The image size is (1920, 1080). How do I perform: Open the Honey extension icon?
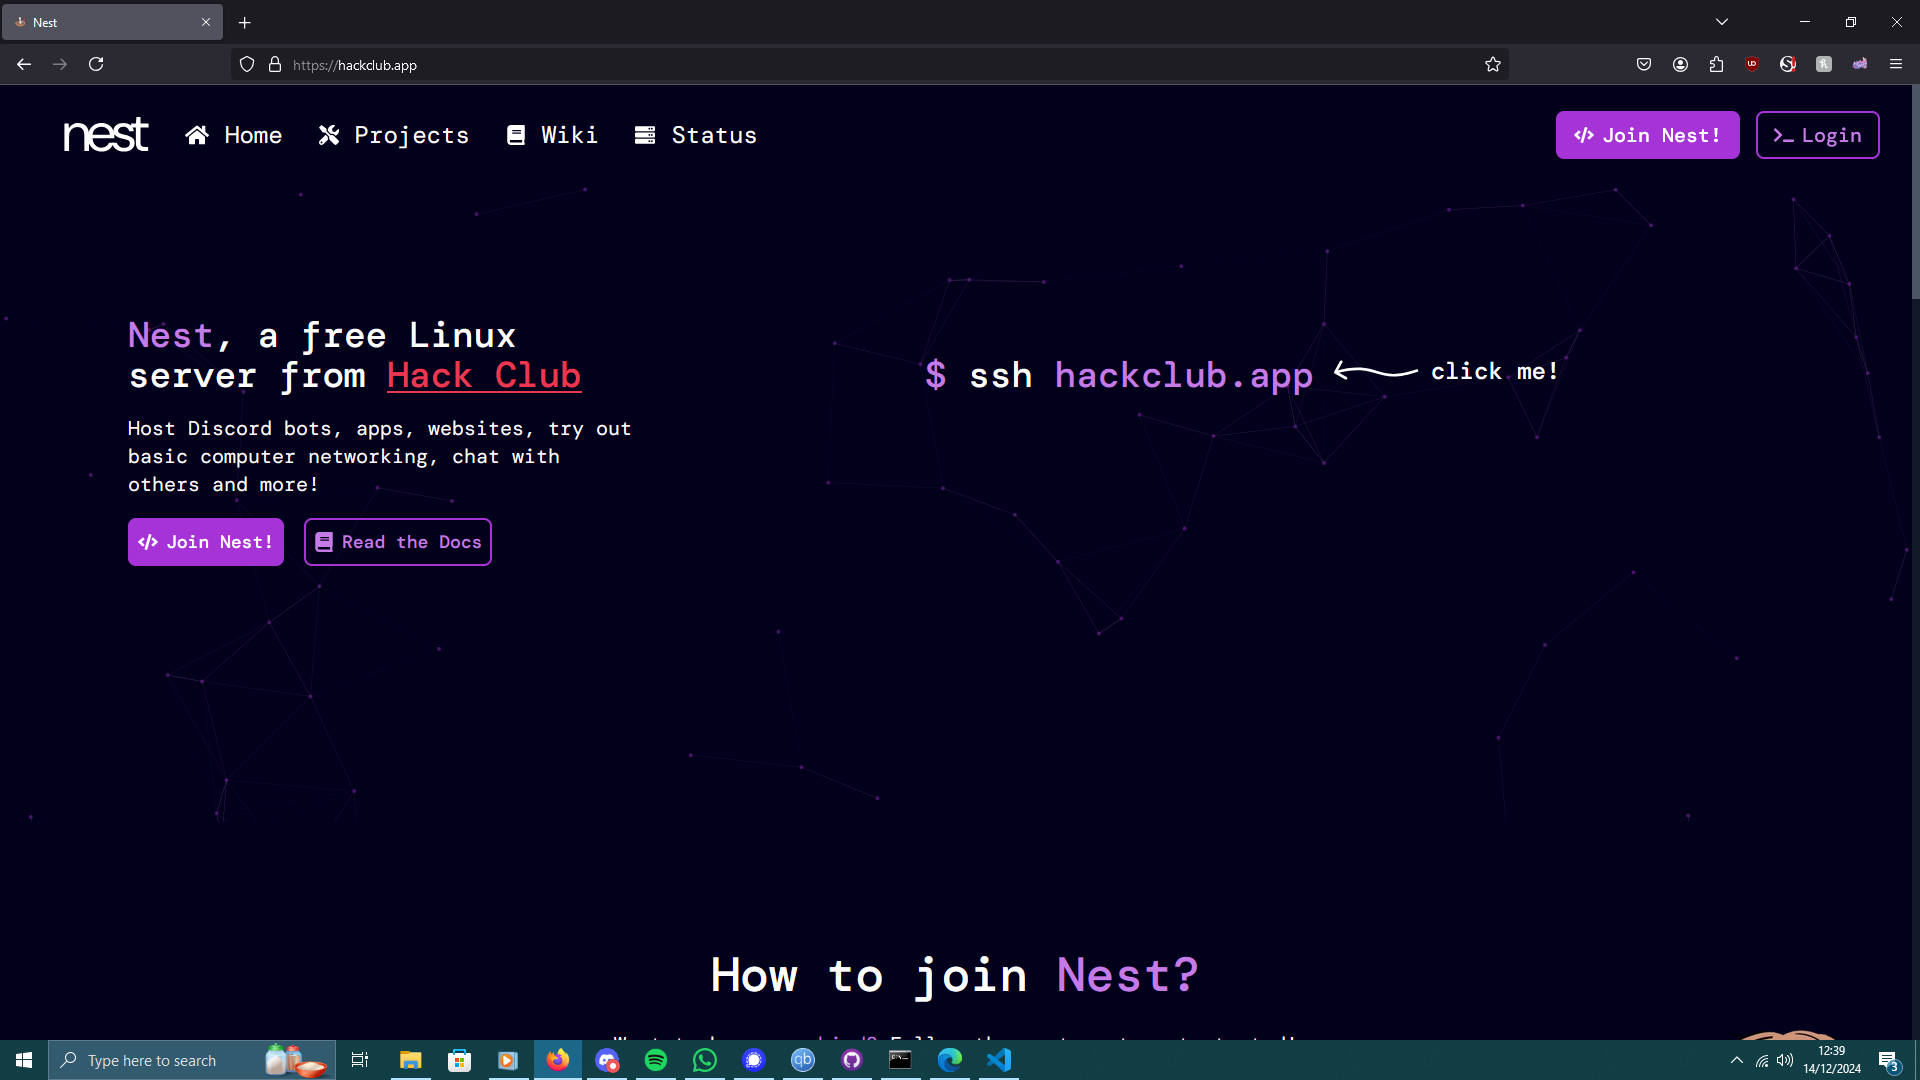[x=1824, y=65]
